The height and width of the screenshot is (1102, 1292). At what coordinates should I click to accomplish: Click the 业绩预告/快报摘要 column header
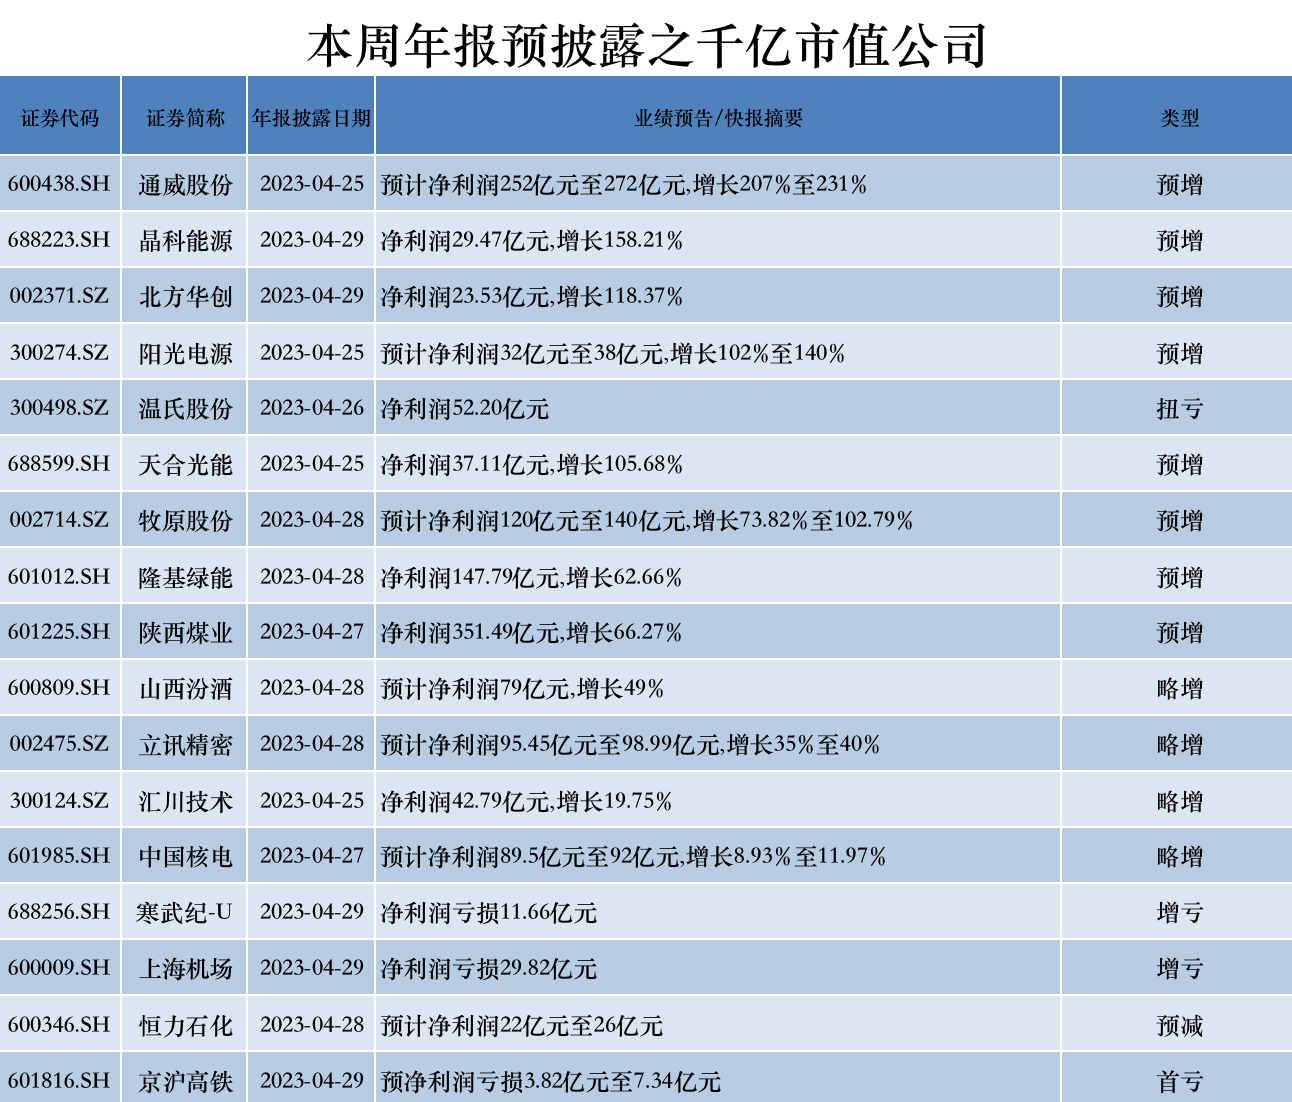coord(719,118)
